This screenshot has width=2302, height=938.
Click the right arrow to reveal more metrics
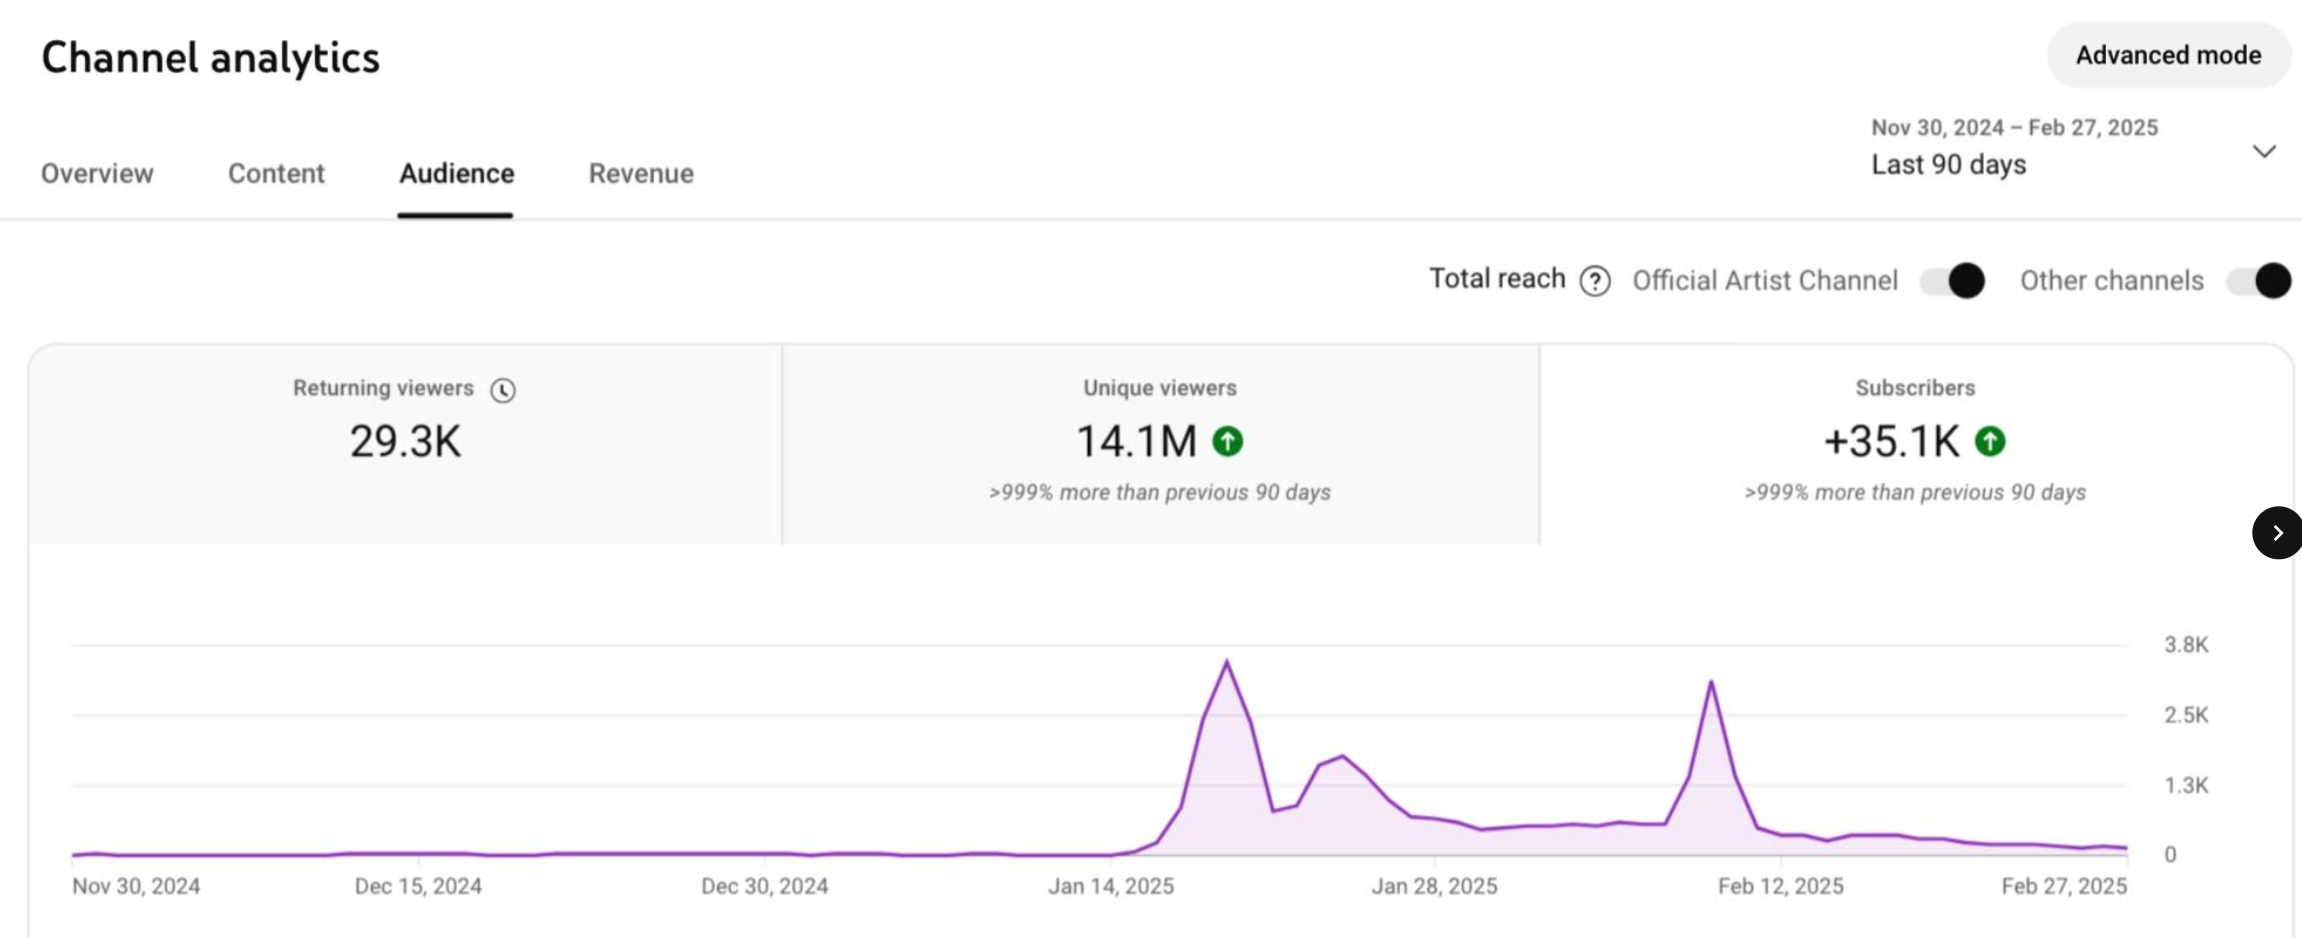tap(2277, 533)
